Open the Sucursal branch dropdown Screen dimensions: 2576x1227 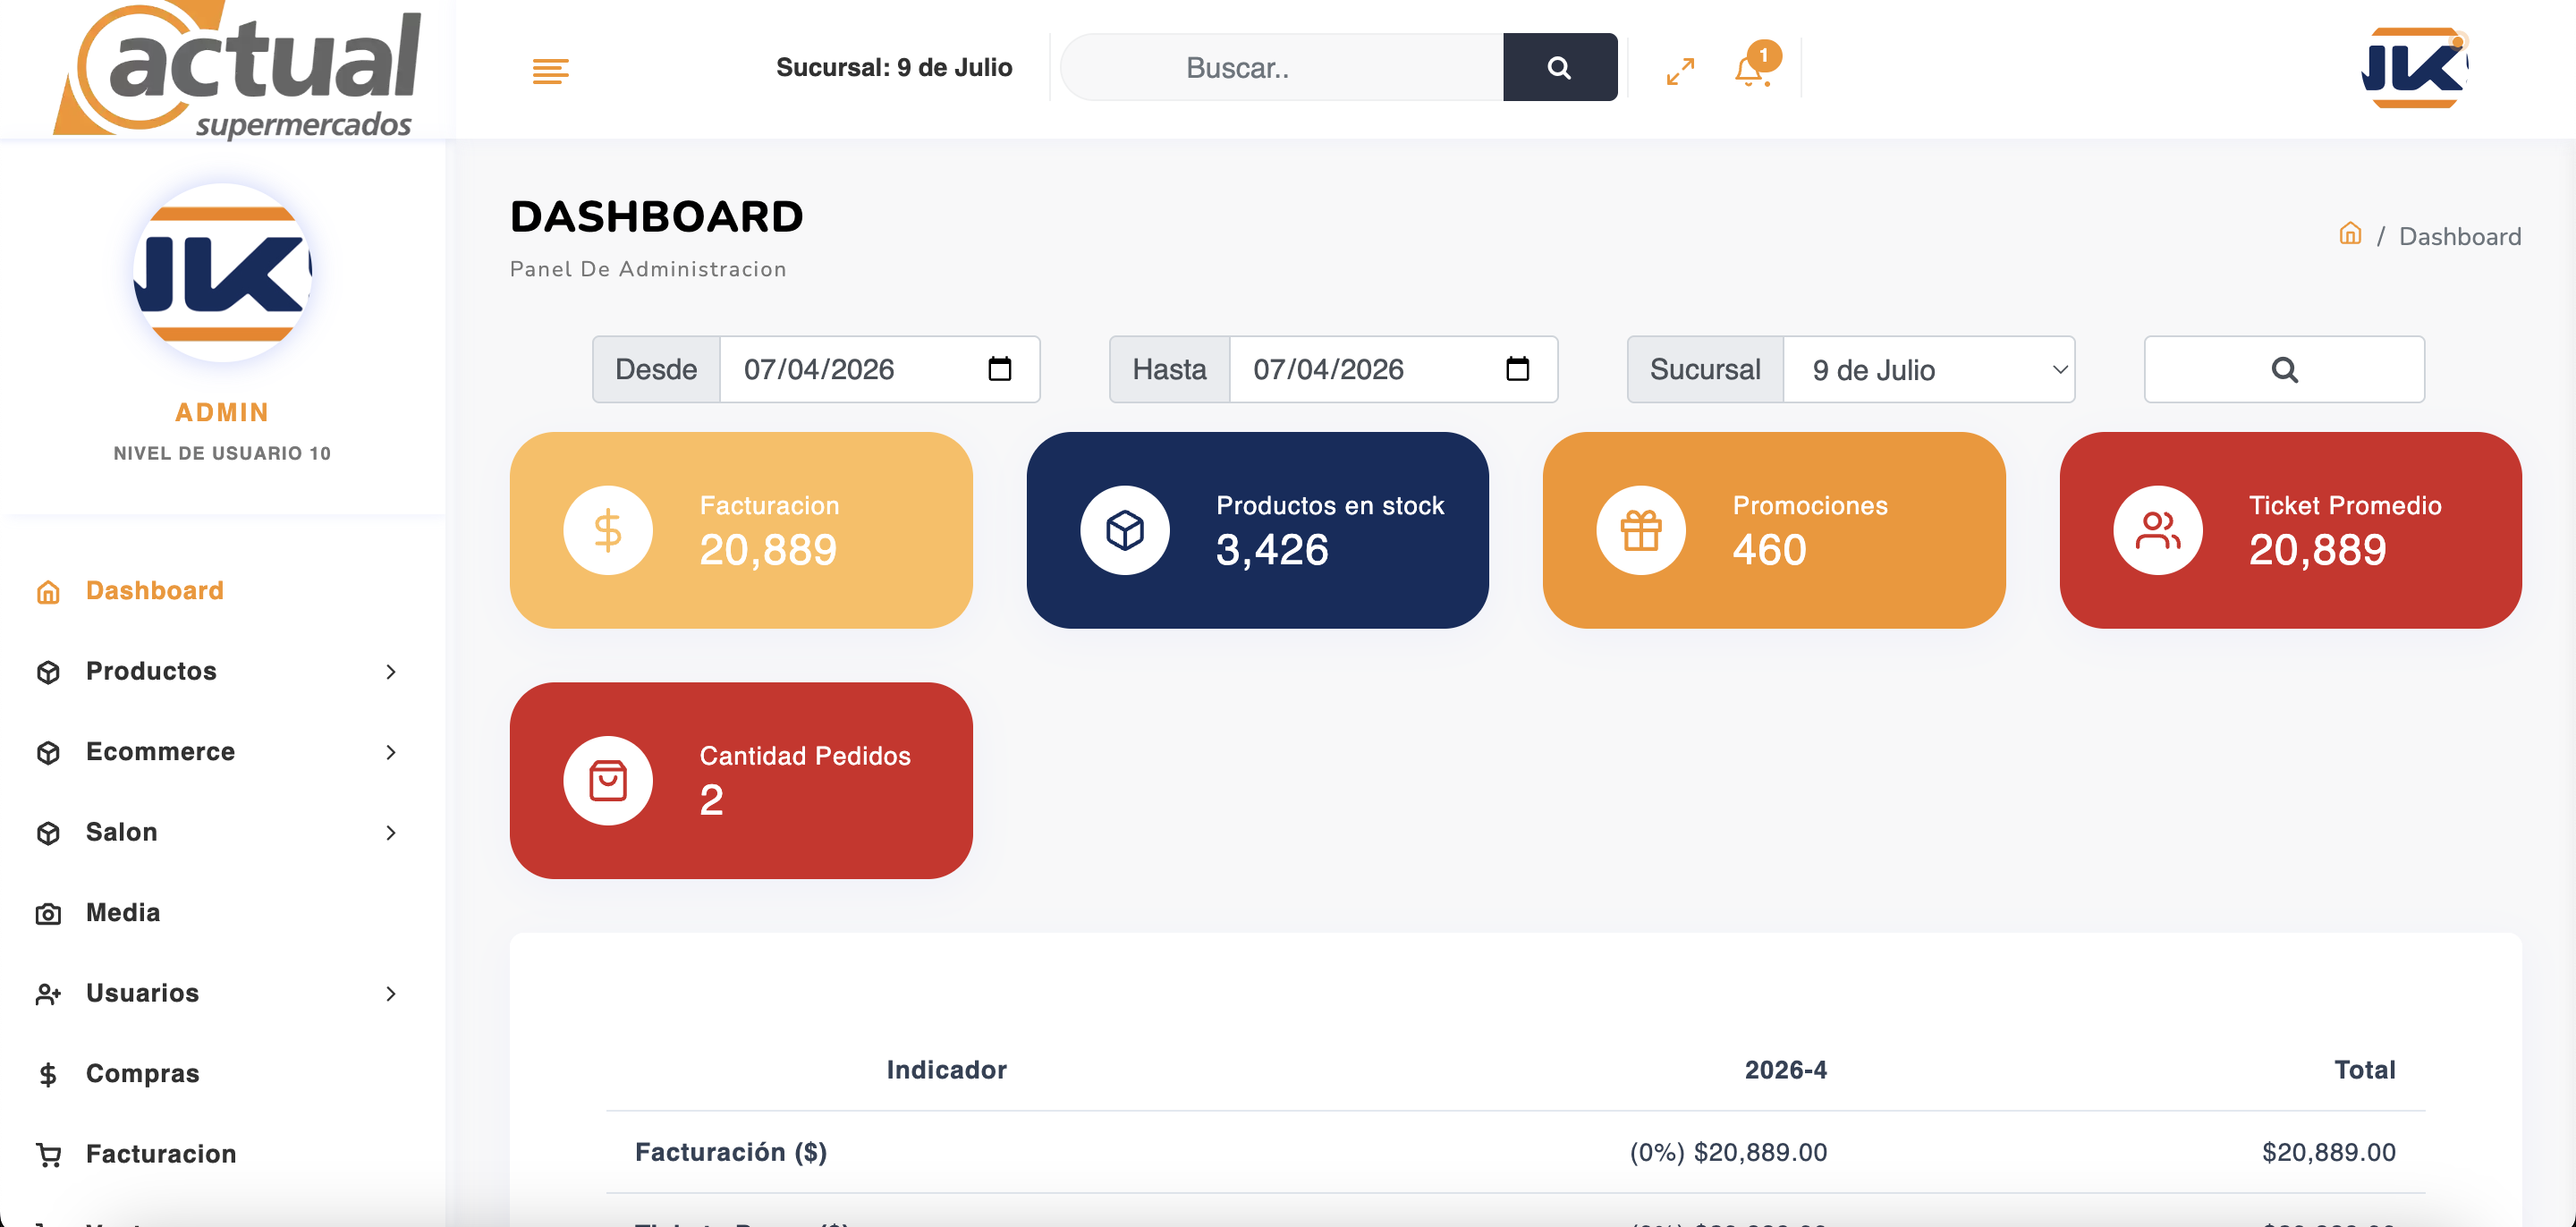click(1928, 369)
